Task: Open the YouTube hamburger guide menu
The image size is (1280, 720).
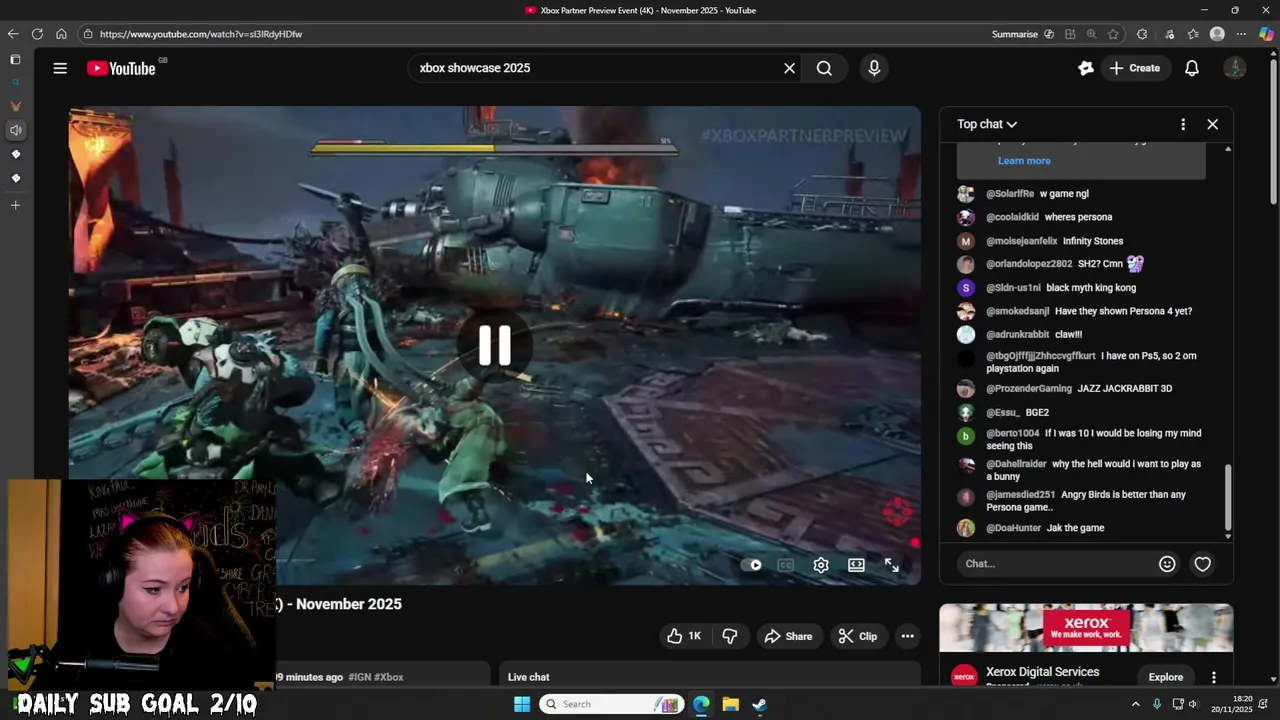Action: [60, 68]
